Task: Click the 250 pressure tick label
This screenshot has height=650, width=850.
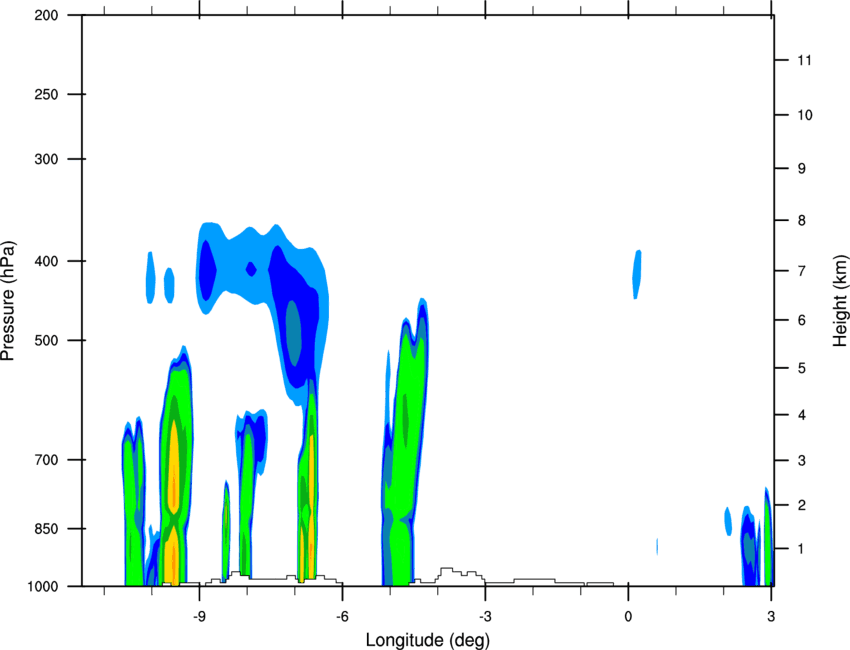Action: pos(46,94)
